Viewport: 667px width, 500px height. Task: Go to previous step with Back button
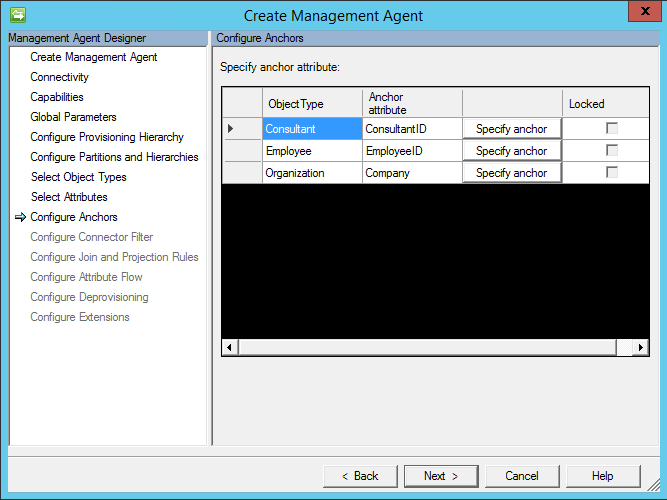pos(360,476)
